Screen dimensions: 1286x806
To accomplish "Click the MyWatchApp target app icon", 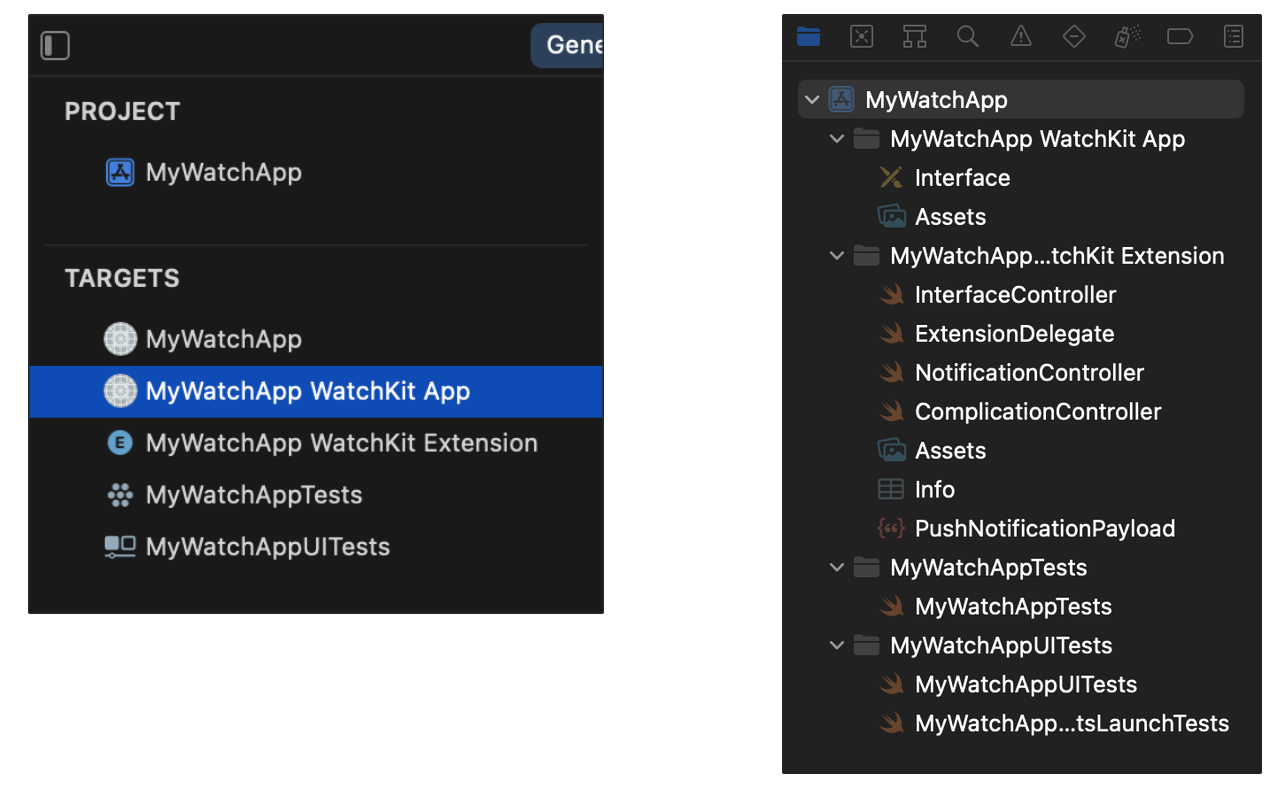I will (120, 339).
